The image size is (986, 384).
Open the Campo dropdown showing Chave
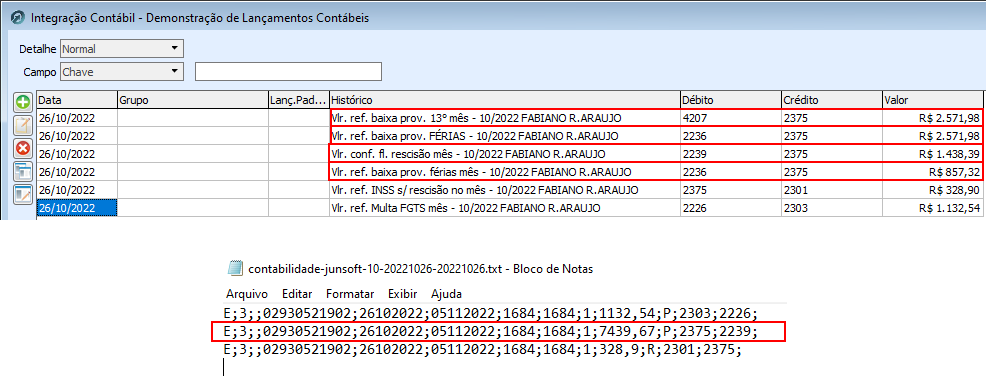[122, 72]
